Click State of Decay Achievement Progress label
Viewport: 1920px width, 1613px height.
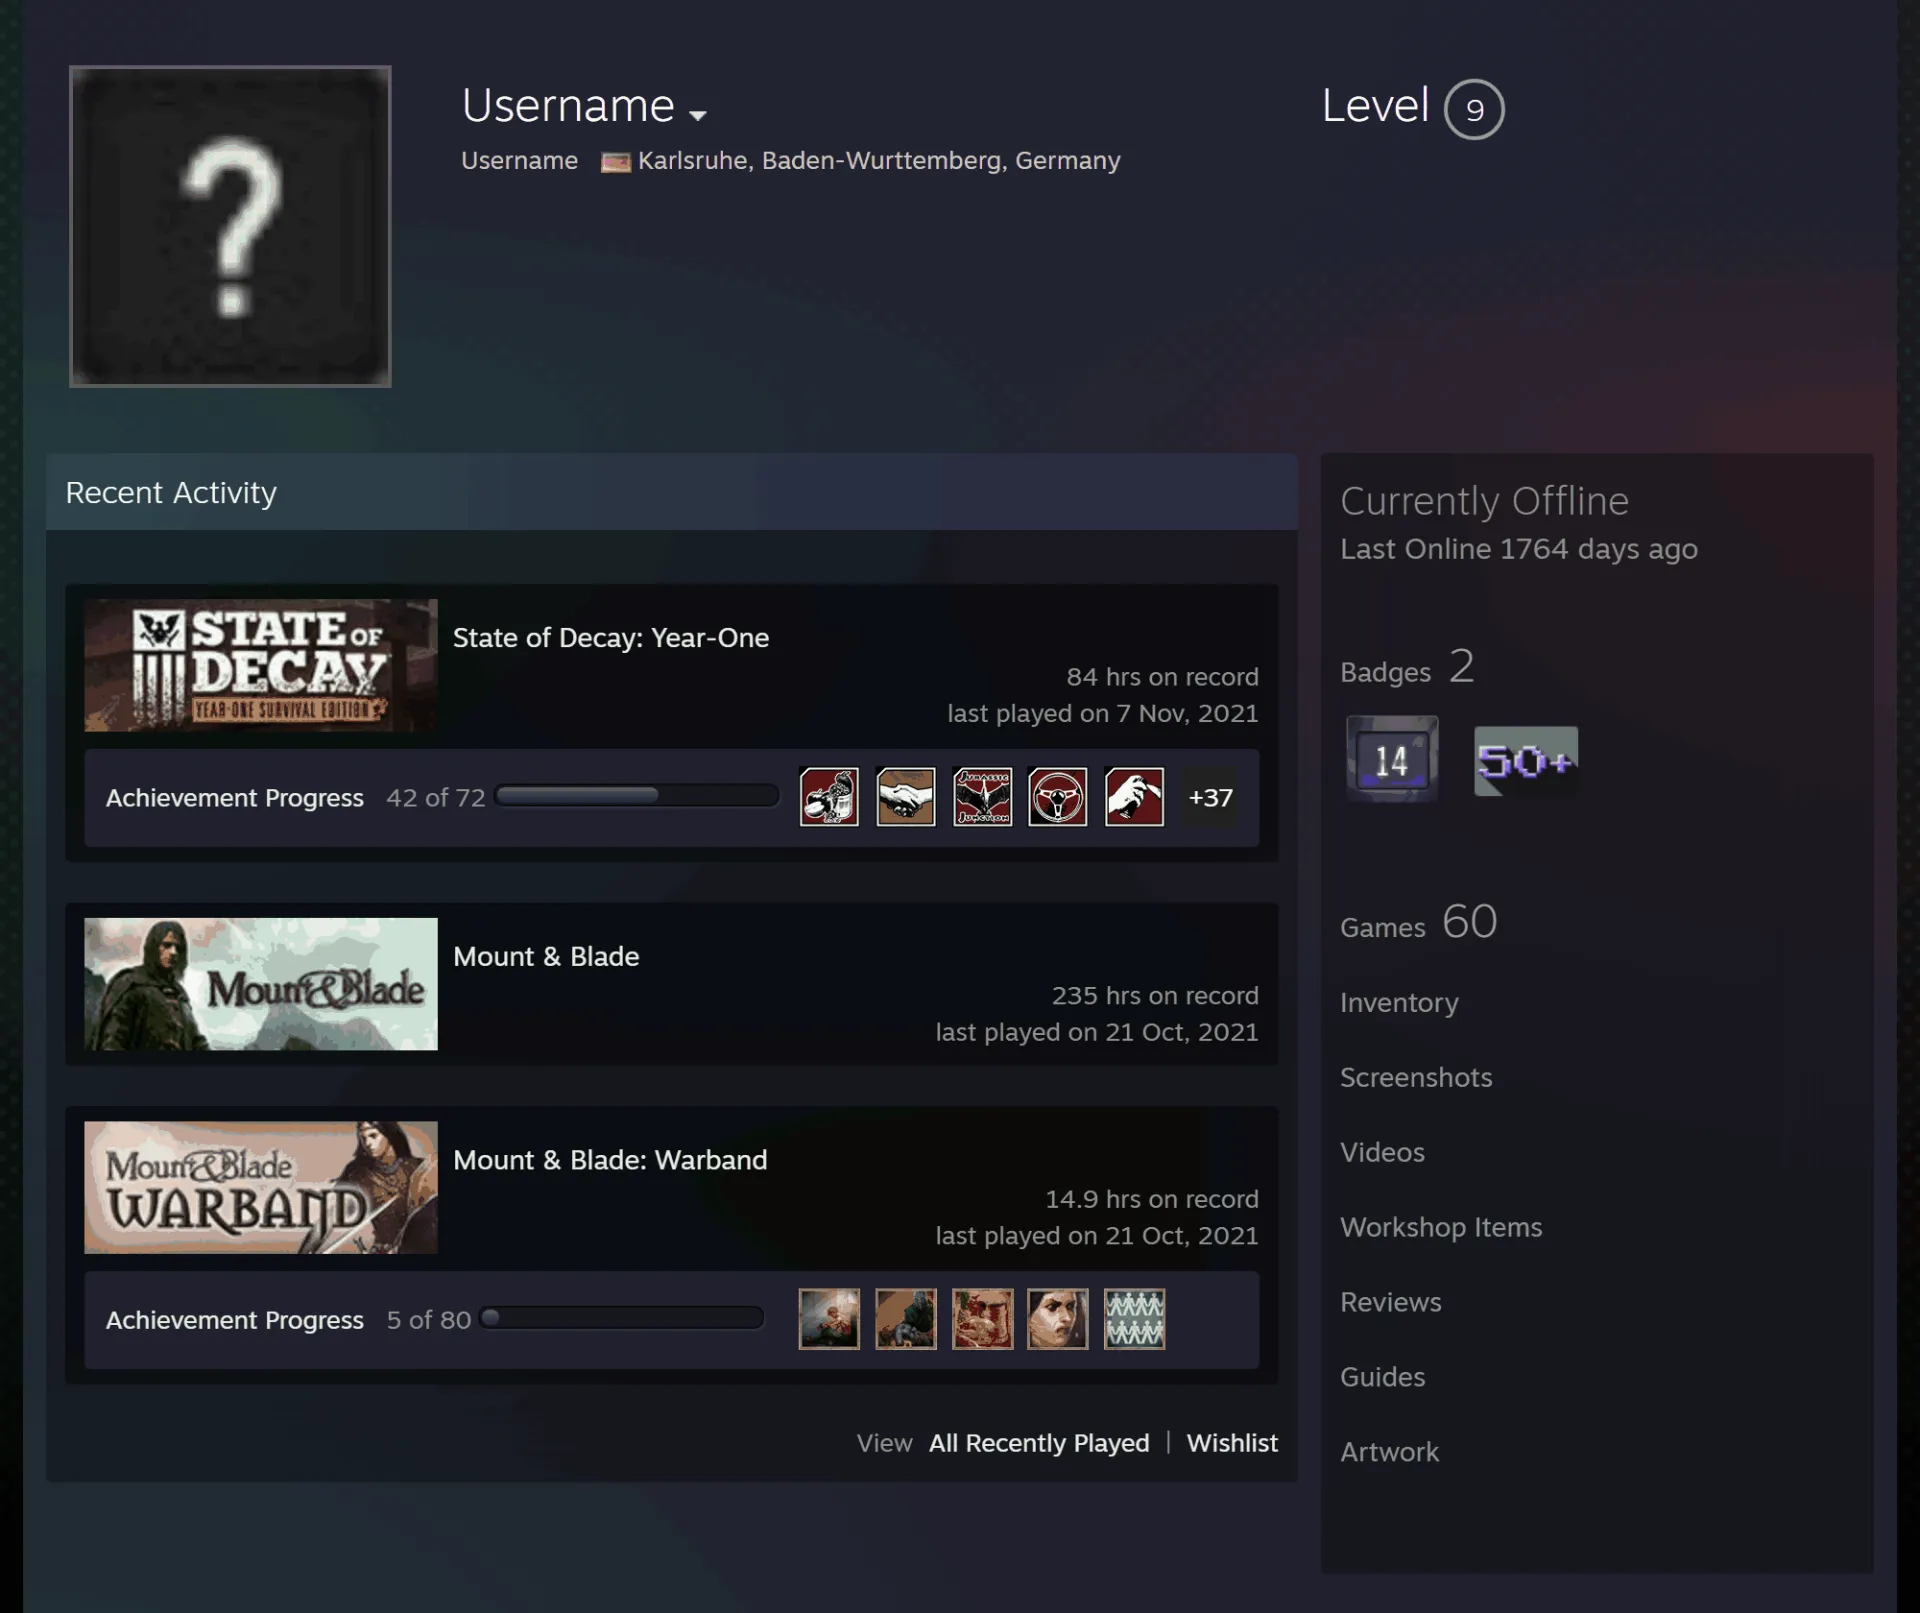tap(235, 798)
